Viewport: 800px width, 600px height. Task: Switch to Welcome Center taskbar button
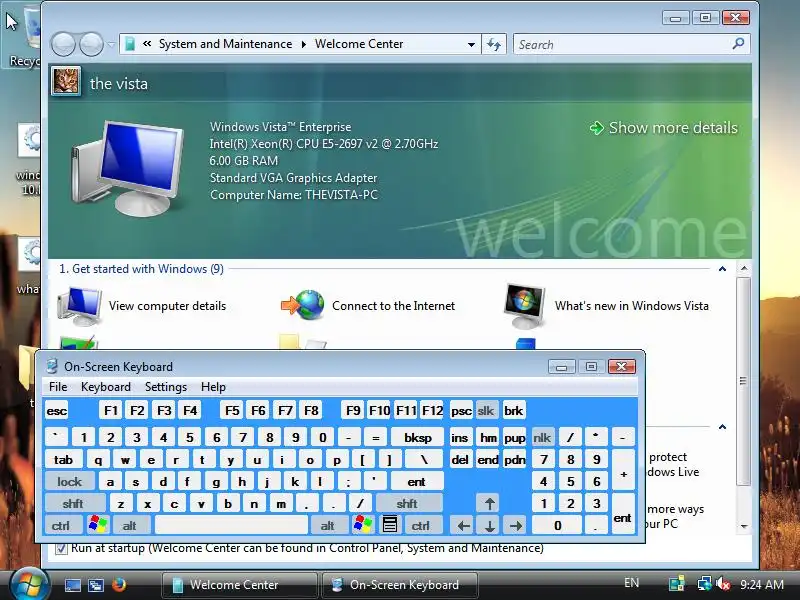pos(239,585)
